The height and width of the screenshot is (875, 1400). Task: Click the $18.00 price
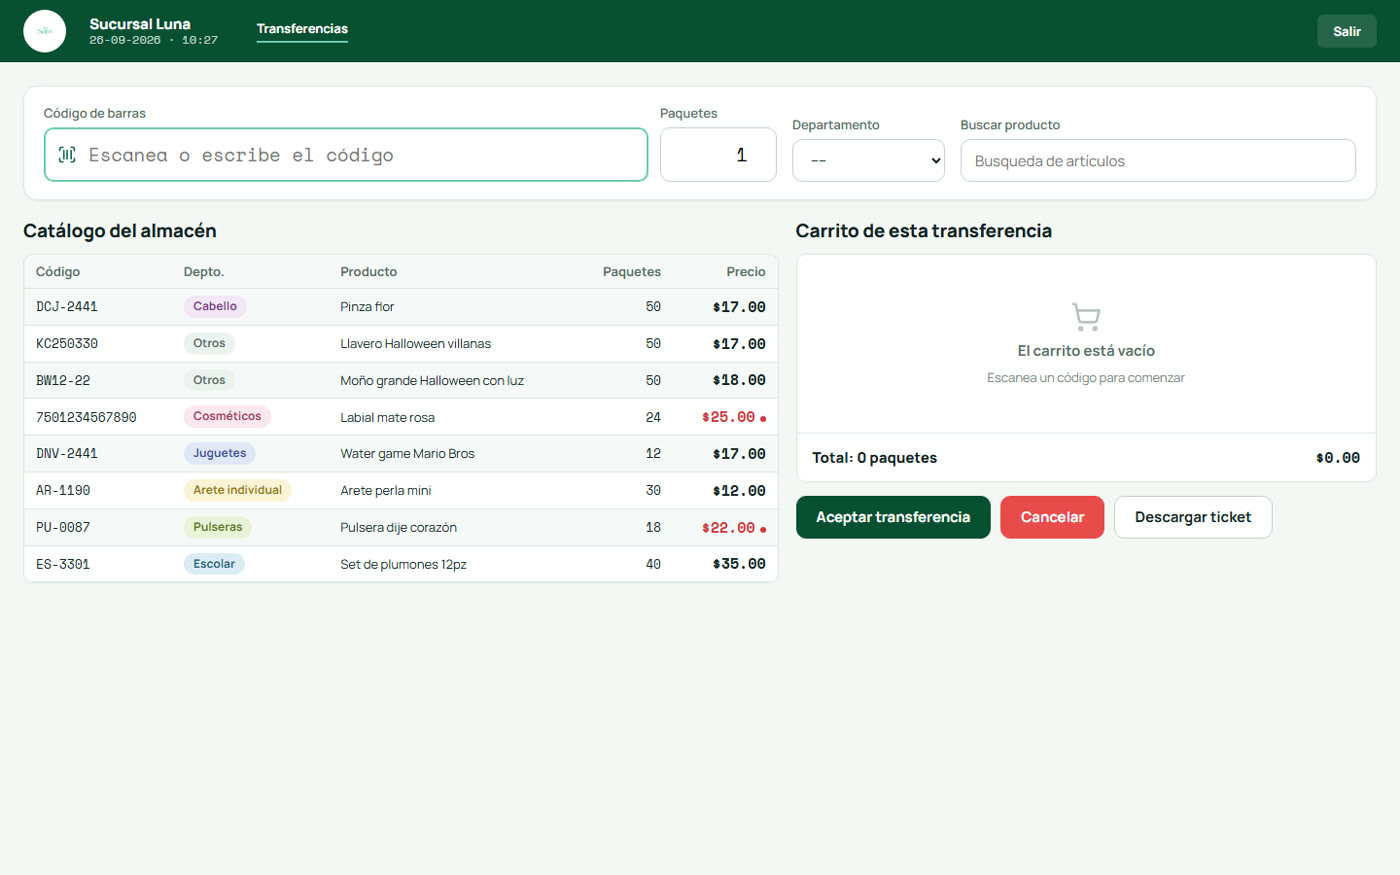pos(739,381)
